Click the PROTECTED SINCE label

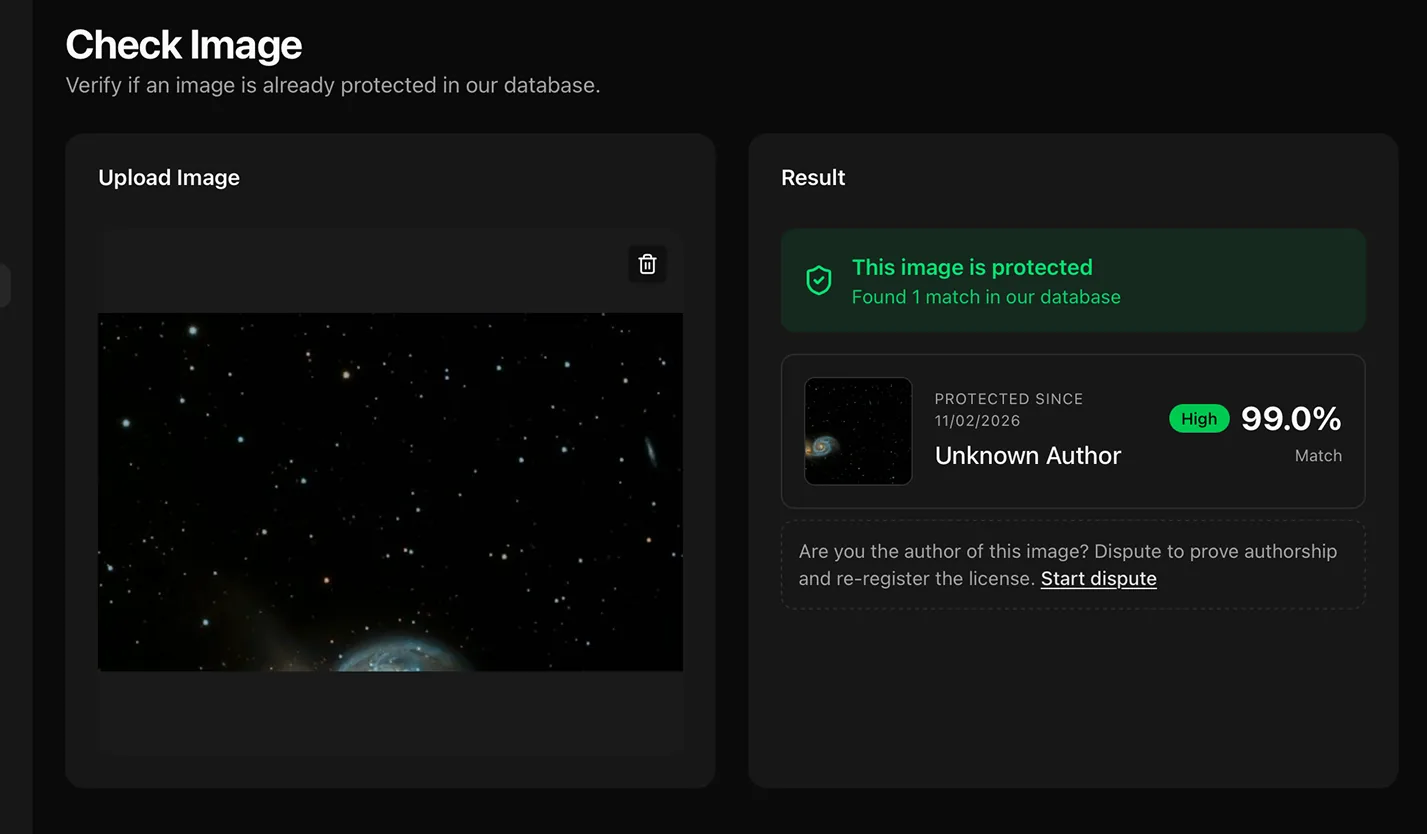(x=1009, y=399)
